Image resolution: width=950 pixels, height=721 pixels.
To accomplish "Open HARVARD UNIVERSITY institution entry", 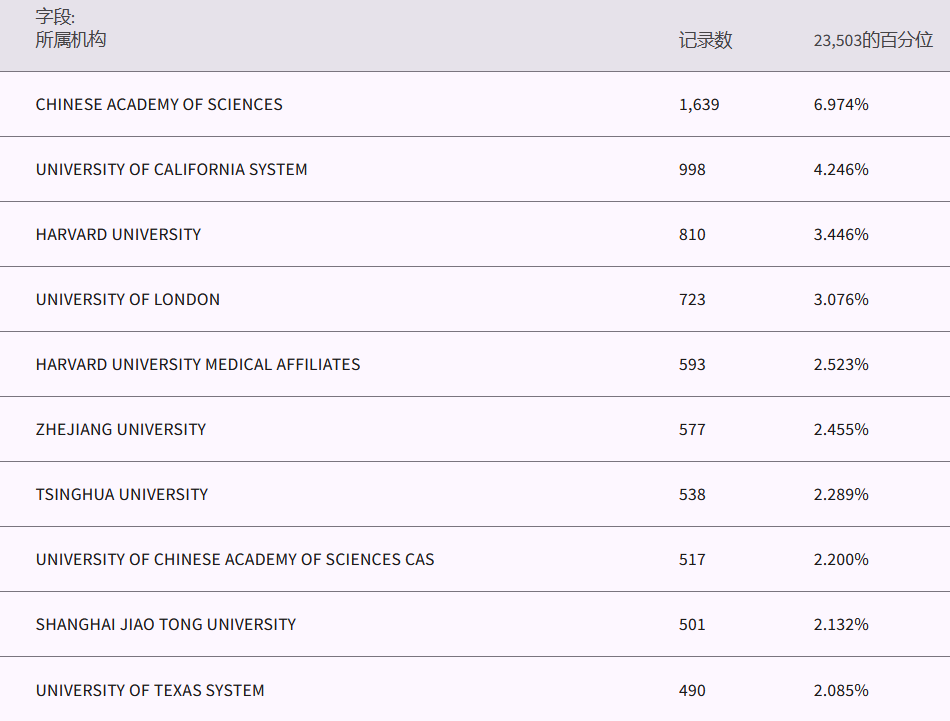I will (118, 235).
